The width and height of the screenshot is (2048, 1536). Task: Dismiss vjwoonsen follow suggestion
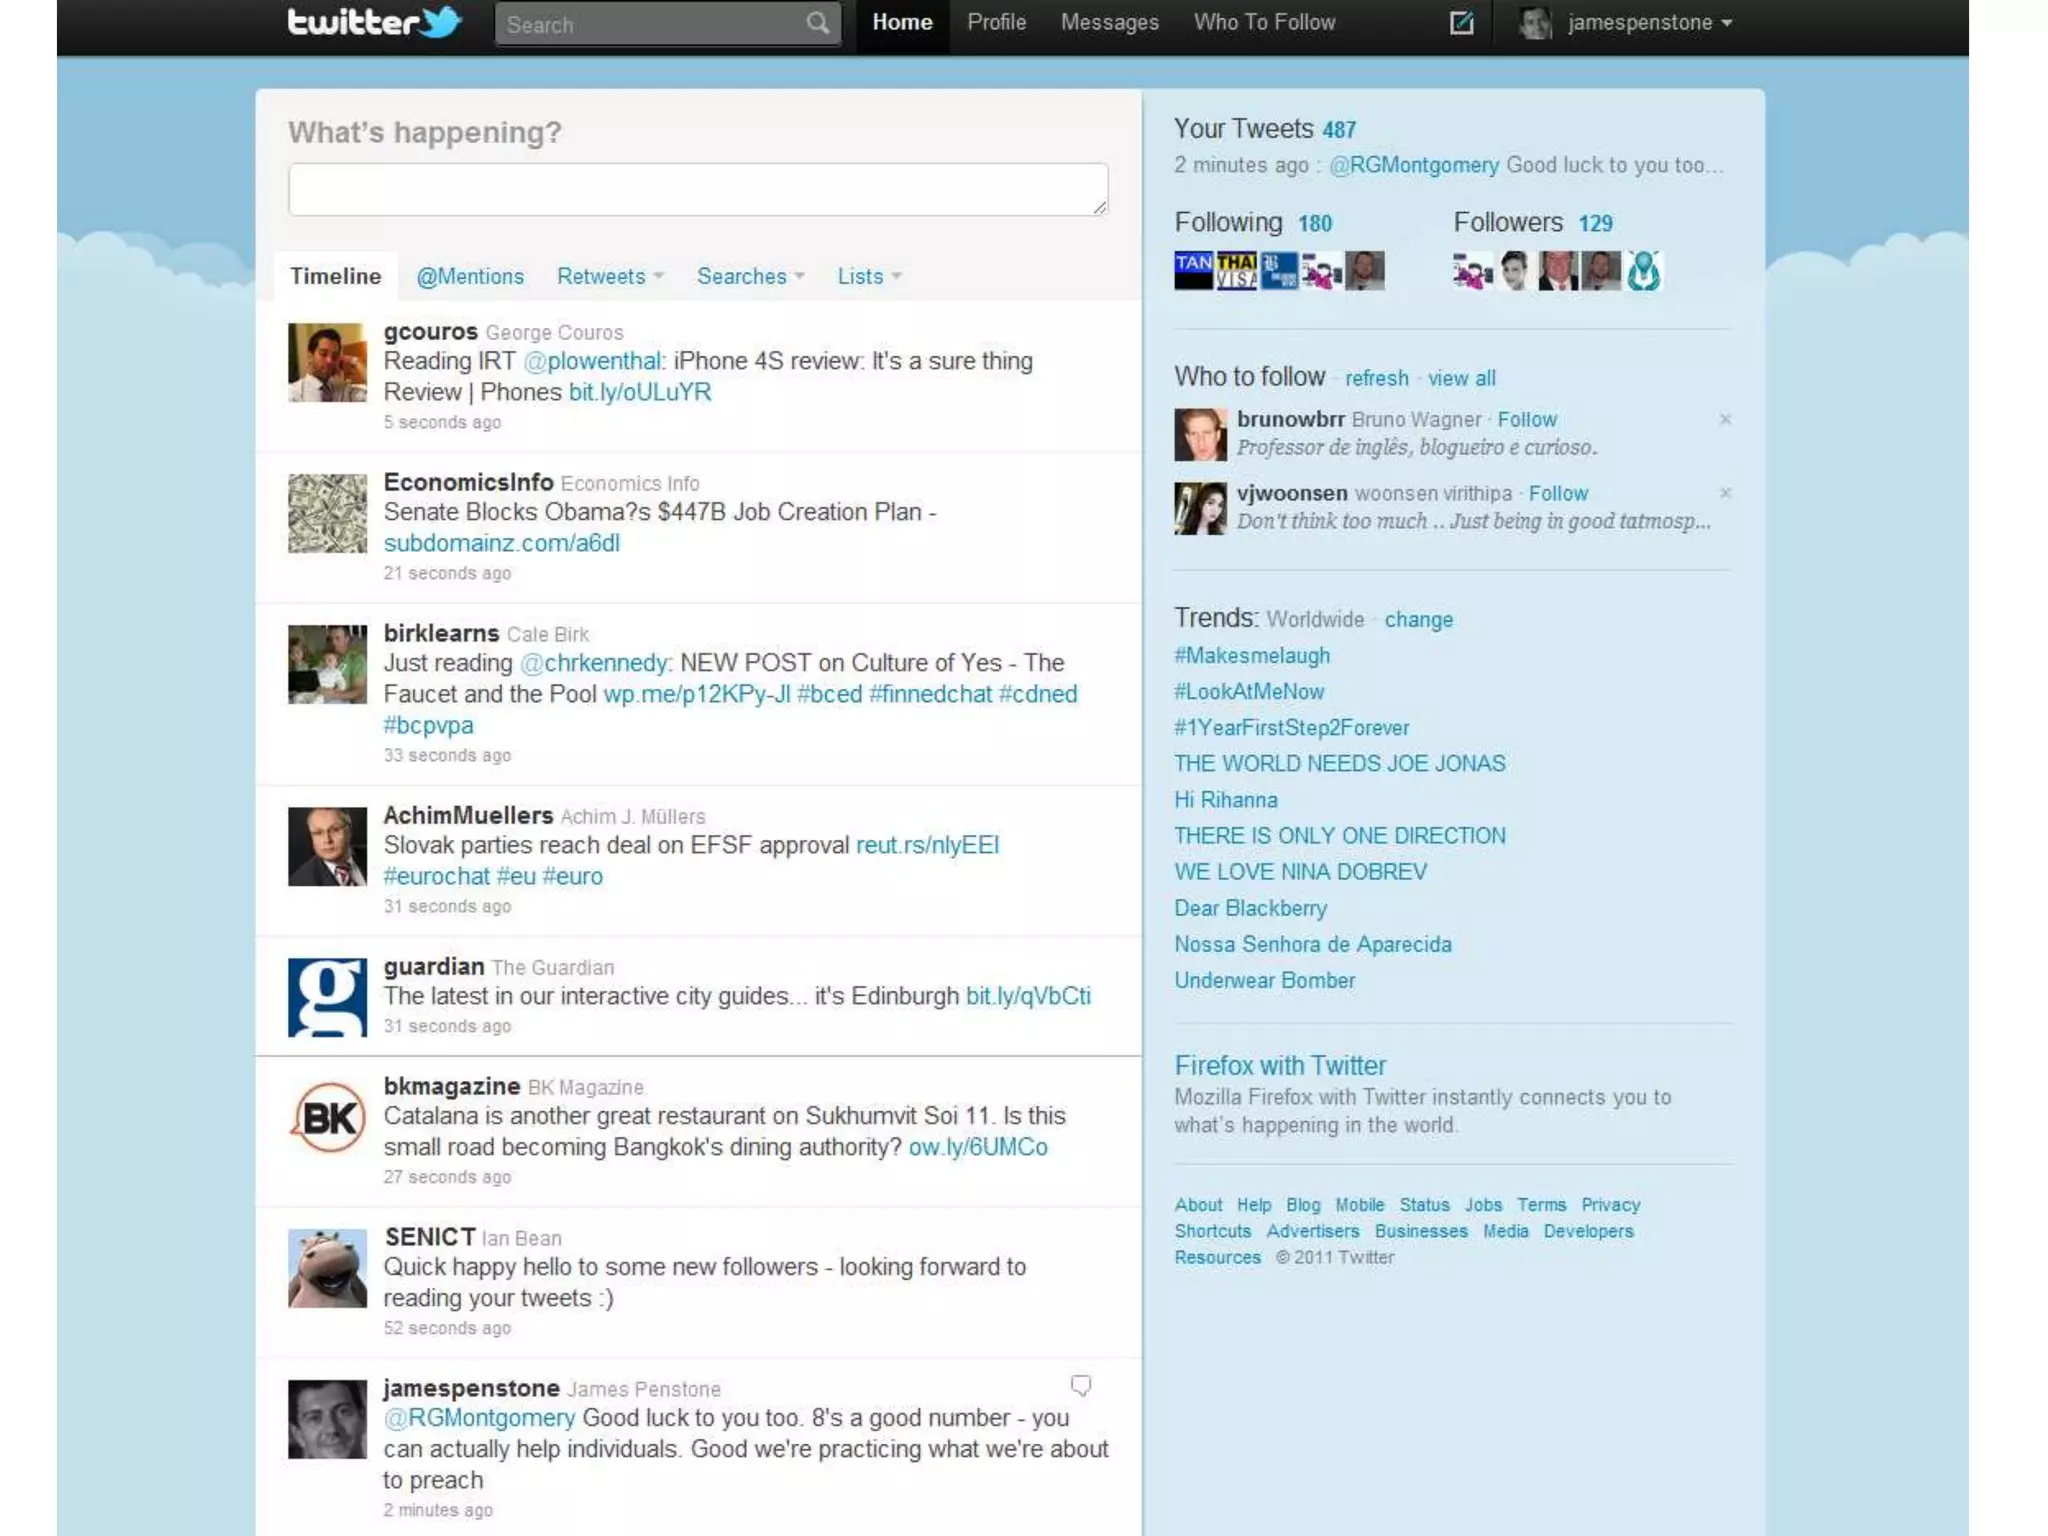1725,493
